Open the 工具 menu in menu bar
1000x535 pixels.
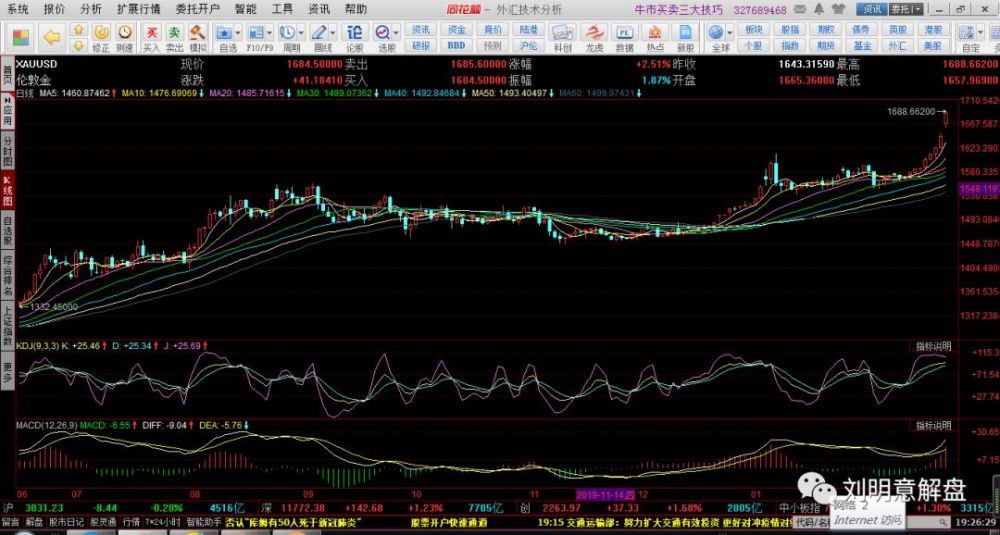[x=282, y=8]
